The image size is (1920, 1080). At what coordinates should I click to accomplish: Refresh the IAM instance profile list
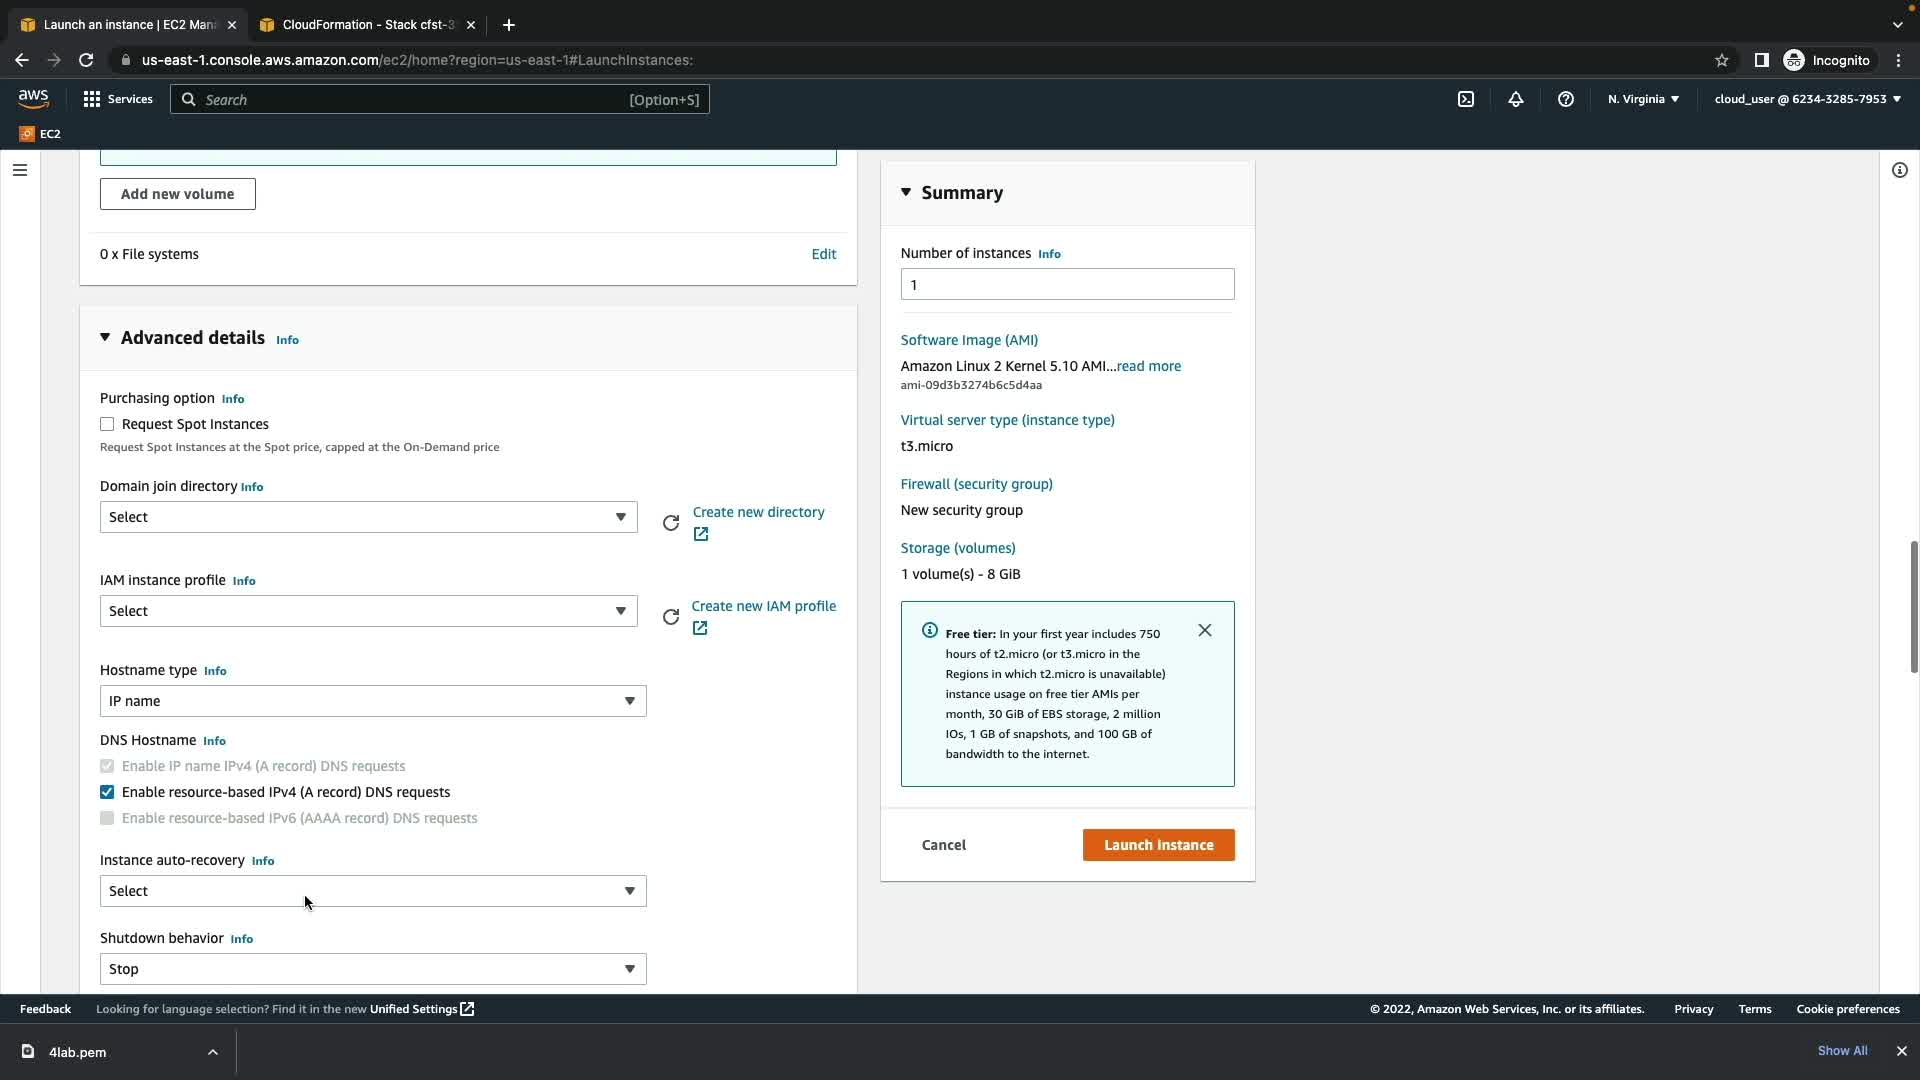[x=671, y=617]
